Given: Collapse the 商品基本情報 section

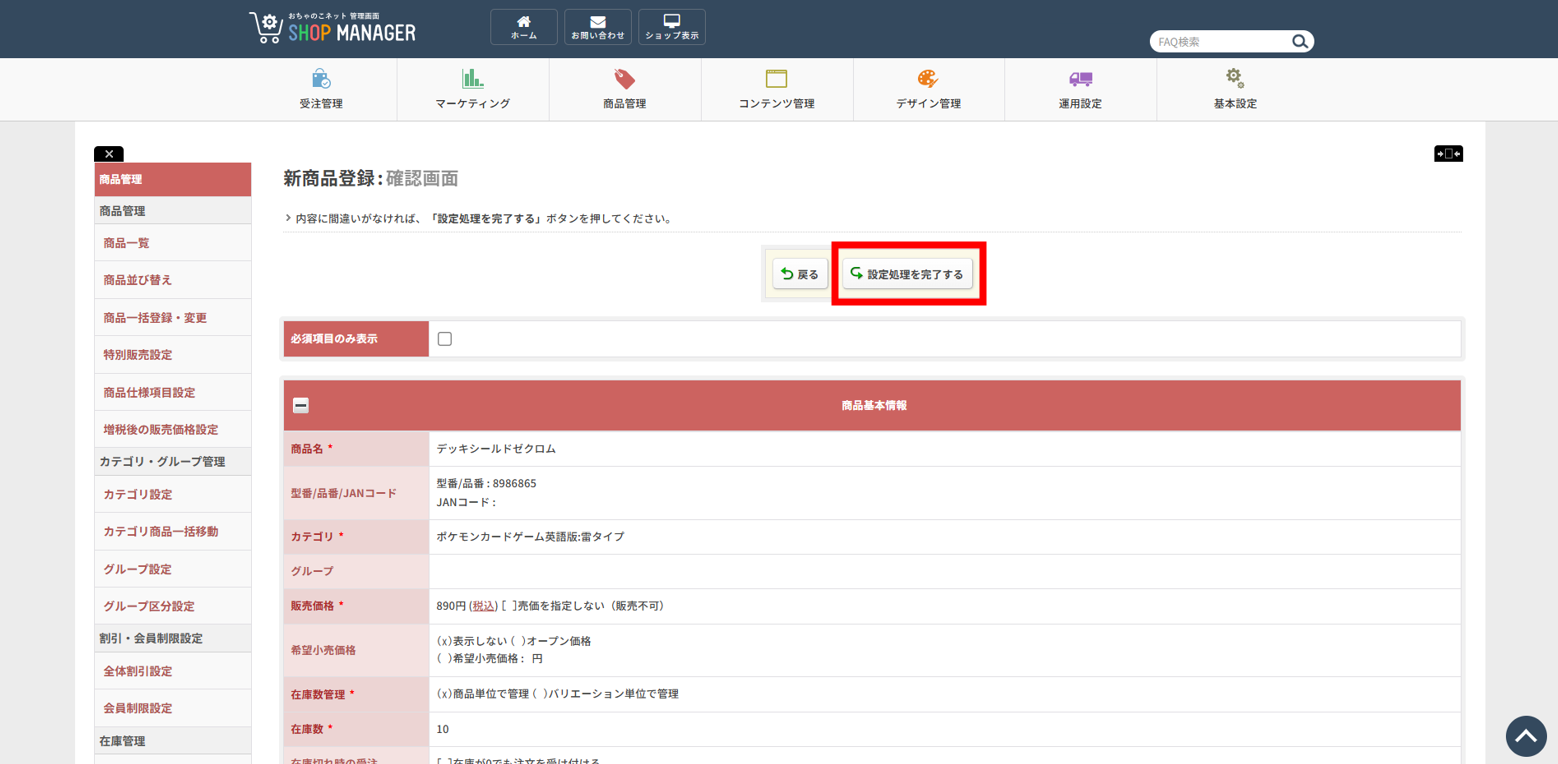Looking at the screenshot, I should coord(301,406).
